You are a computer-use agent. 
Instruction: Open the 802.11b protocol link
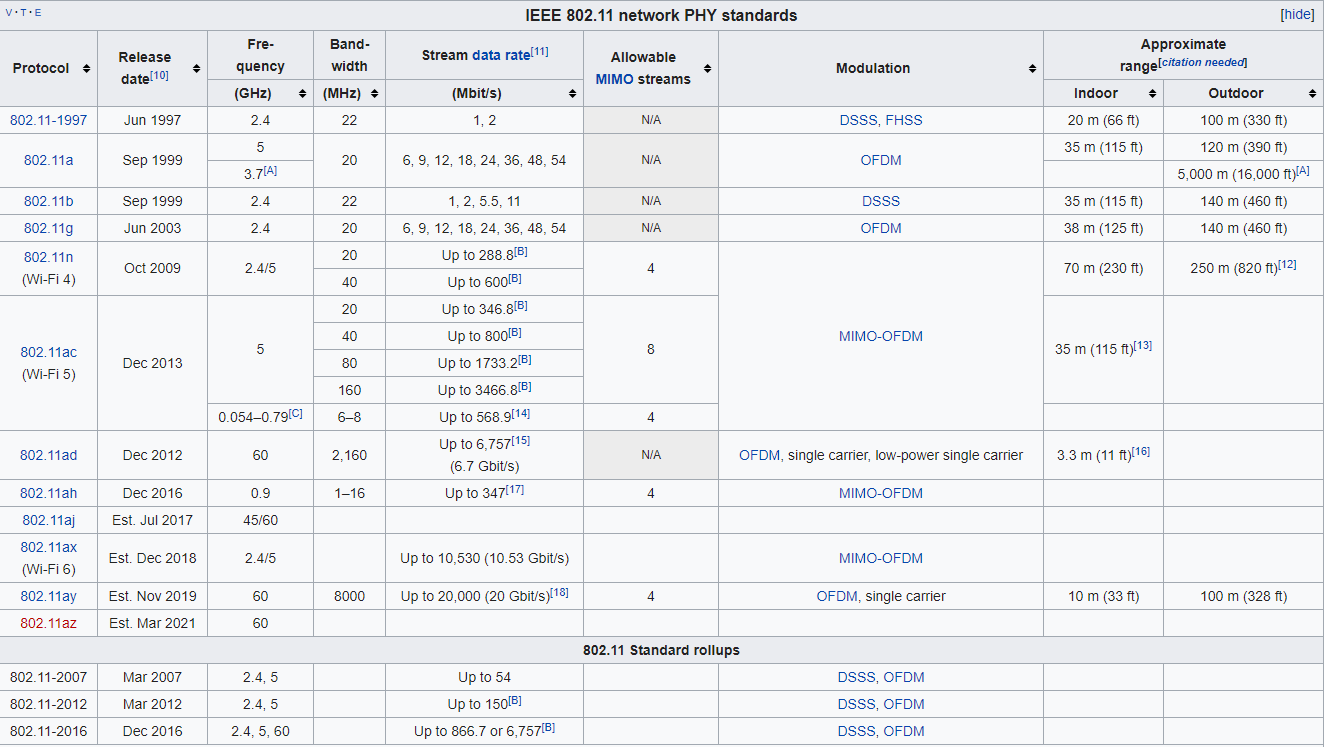(48, 201)
